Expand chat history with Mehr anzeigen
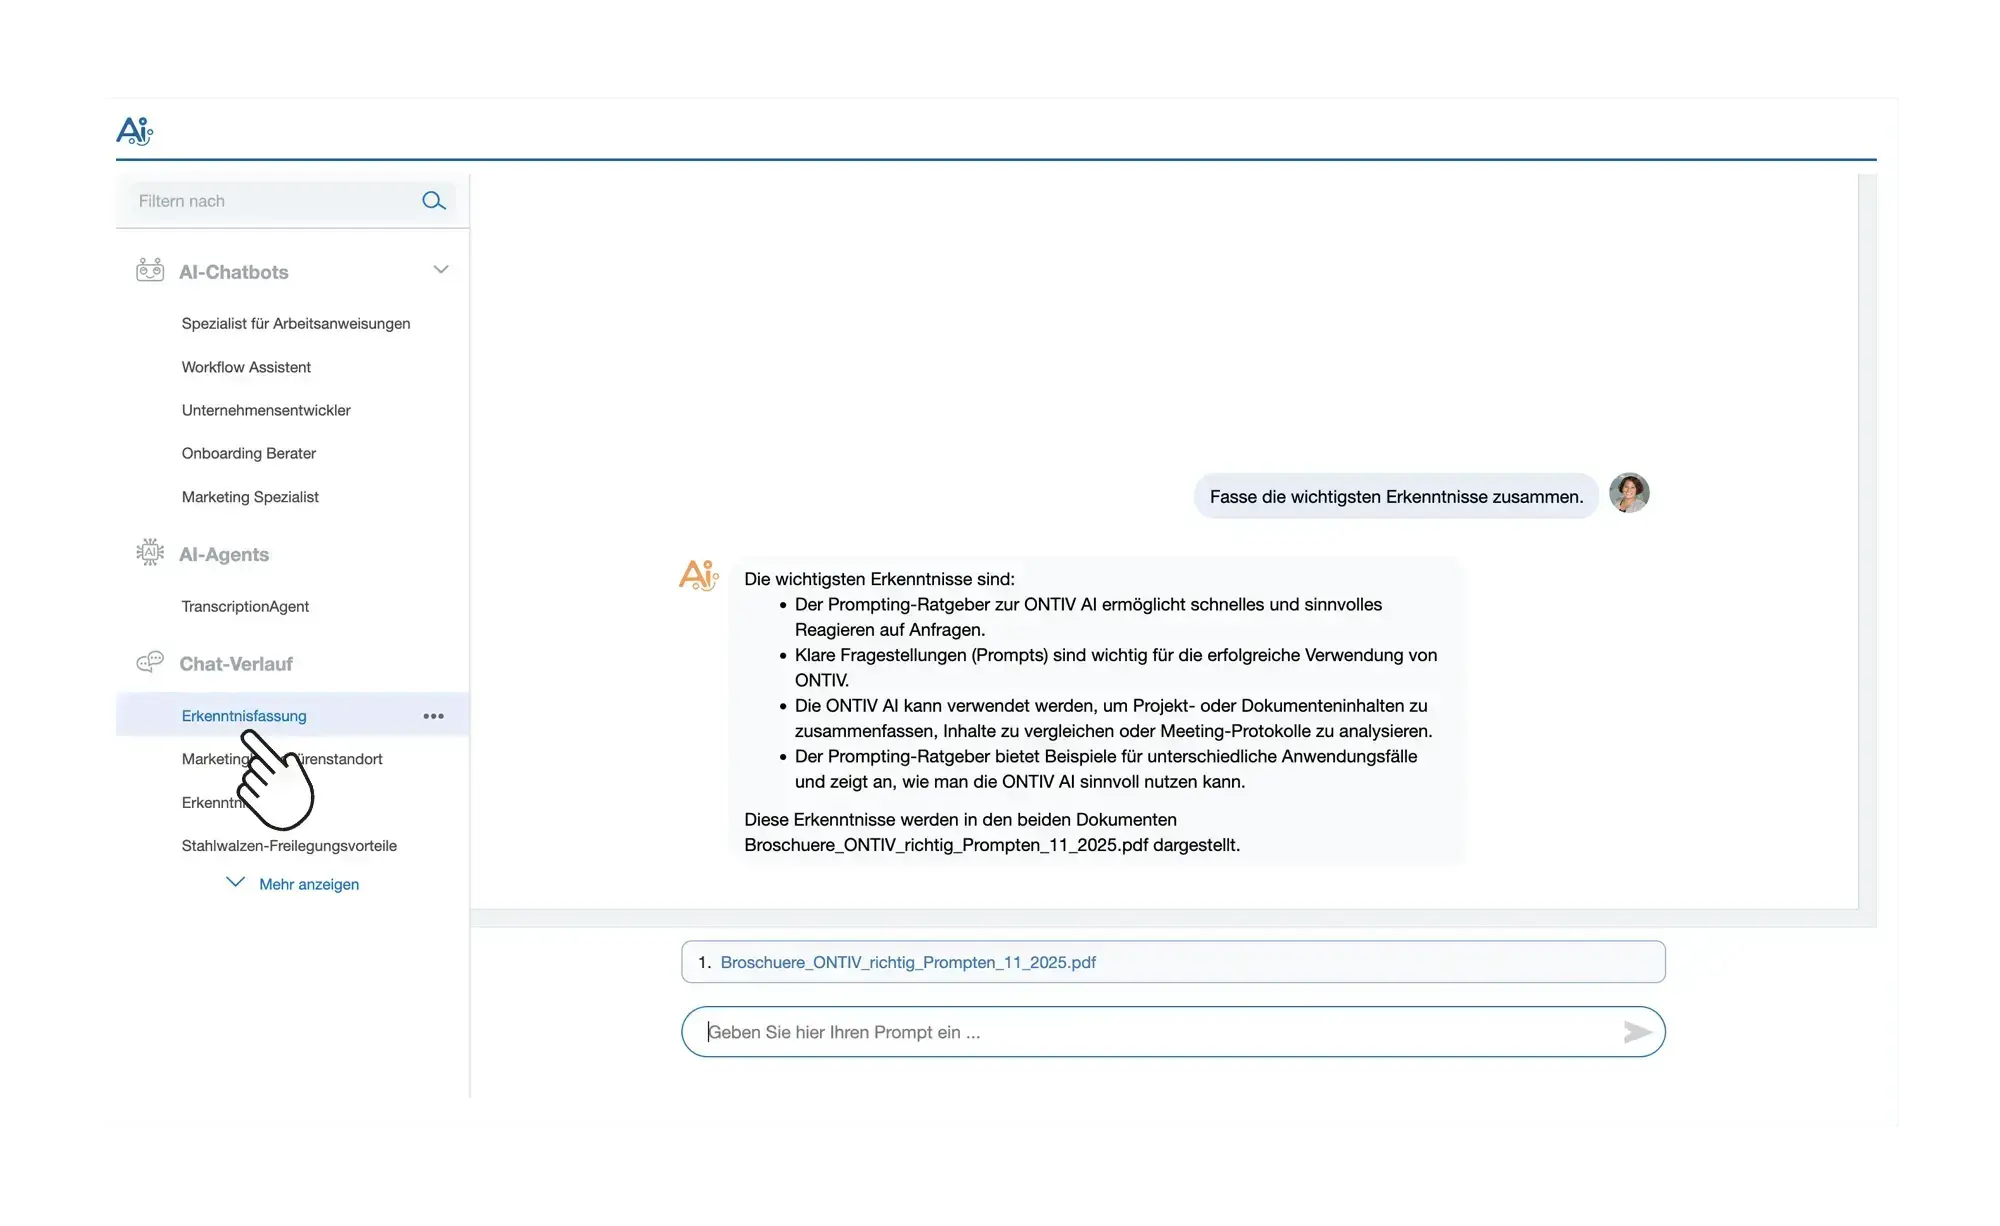This screenshot has height=1226, width=2000. (308, 884)
